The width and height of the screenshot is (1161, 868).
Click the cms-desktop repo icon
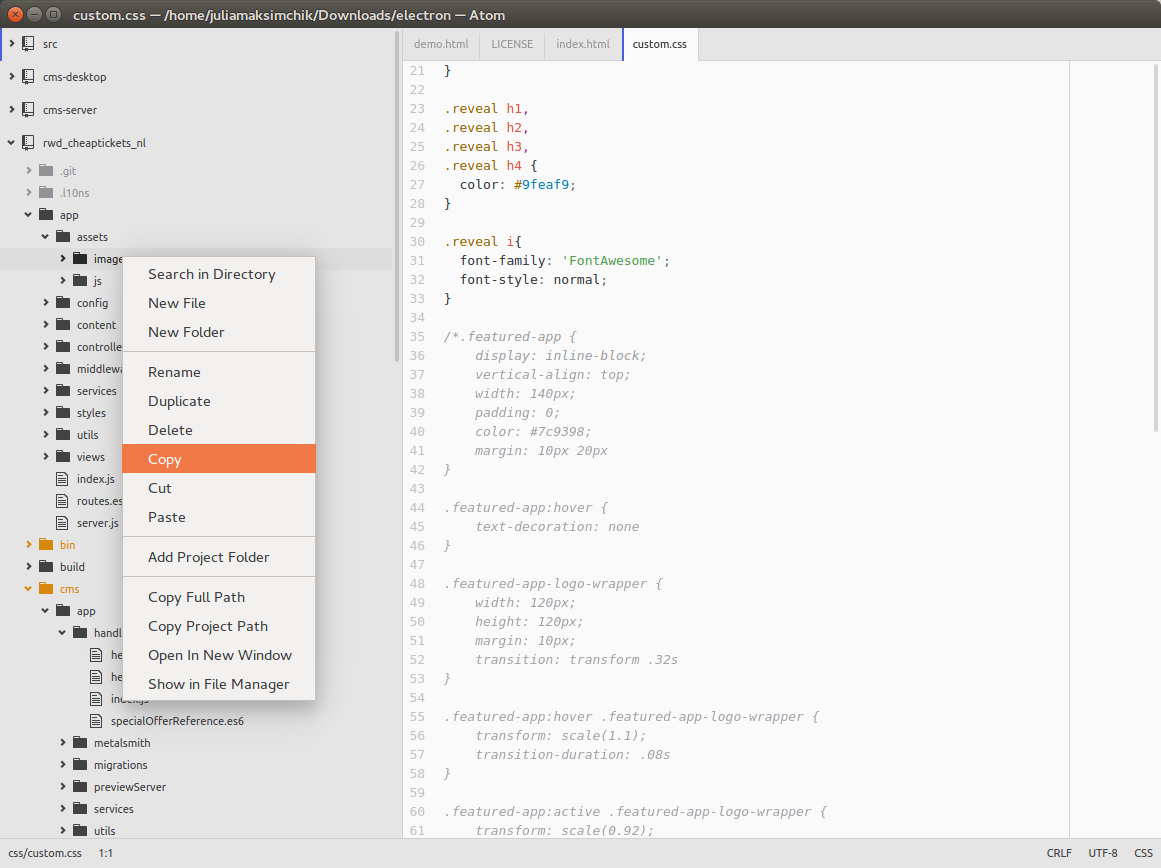(x=28, y=76)
